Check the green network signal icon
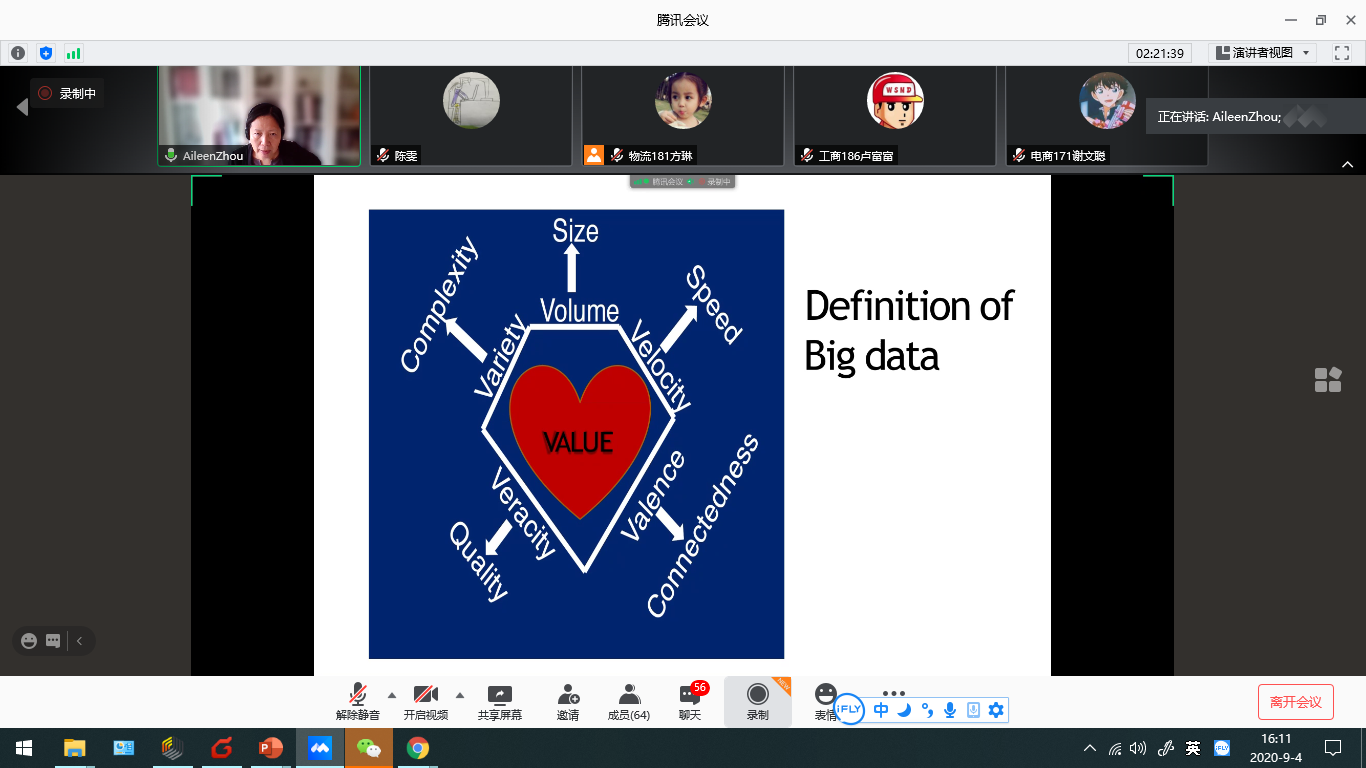Screen dimensions: 1366x768 (x=73, y=53)
